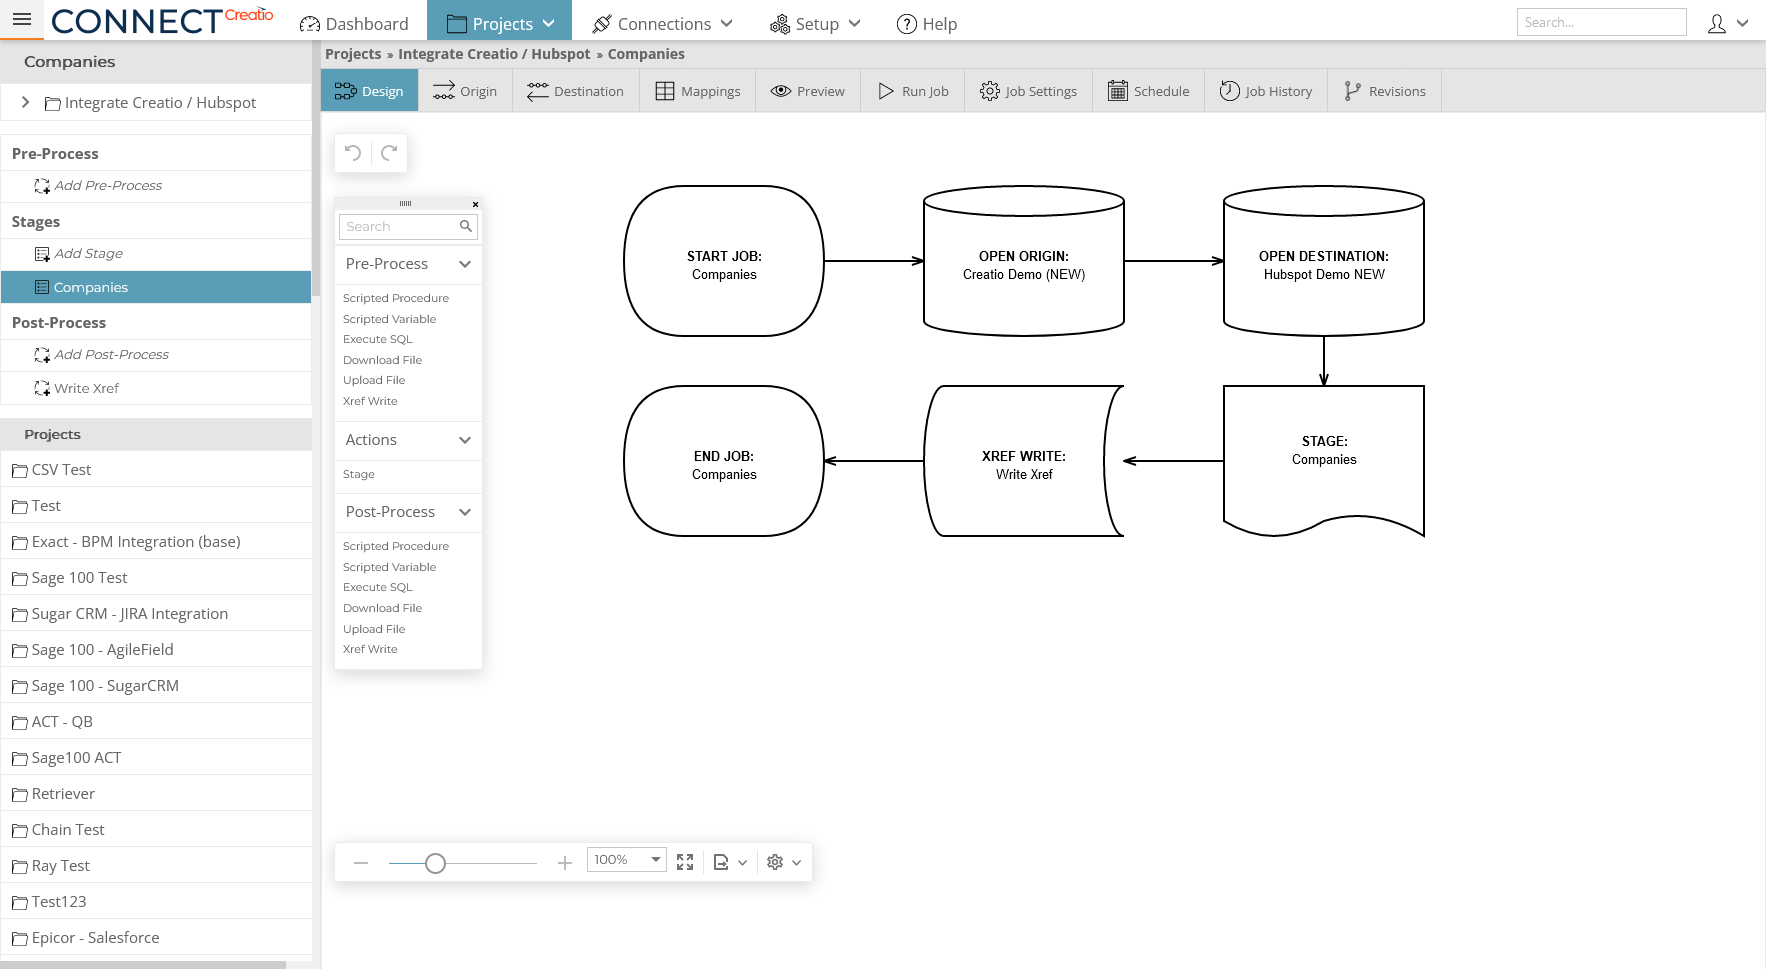Collapse the Actions section in the palette

464,440
